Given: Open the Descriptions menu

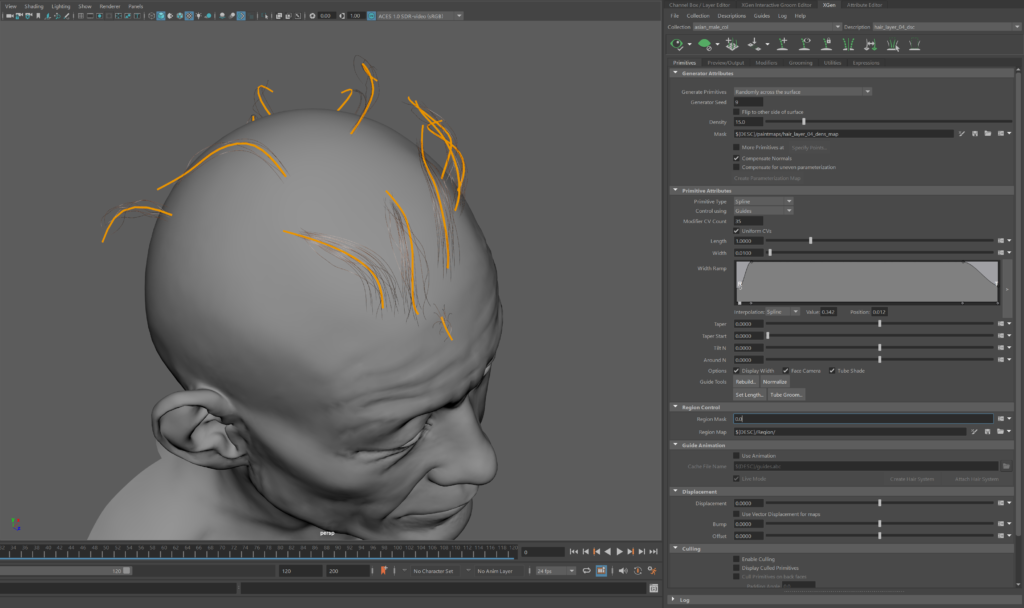Looking at the screenshot, I should pyautogui.click(x=731, y=16).
